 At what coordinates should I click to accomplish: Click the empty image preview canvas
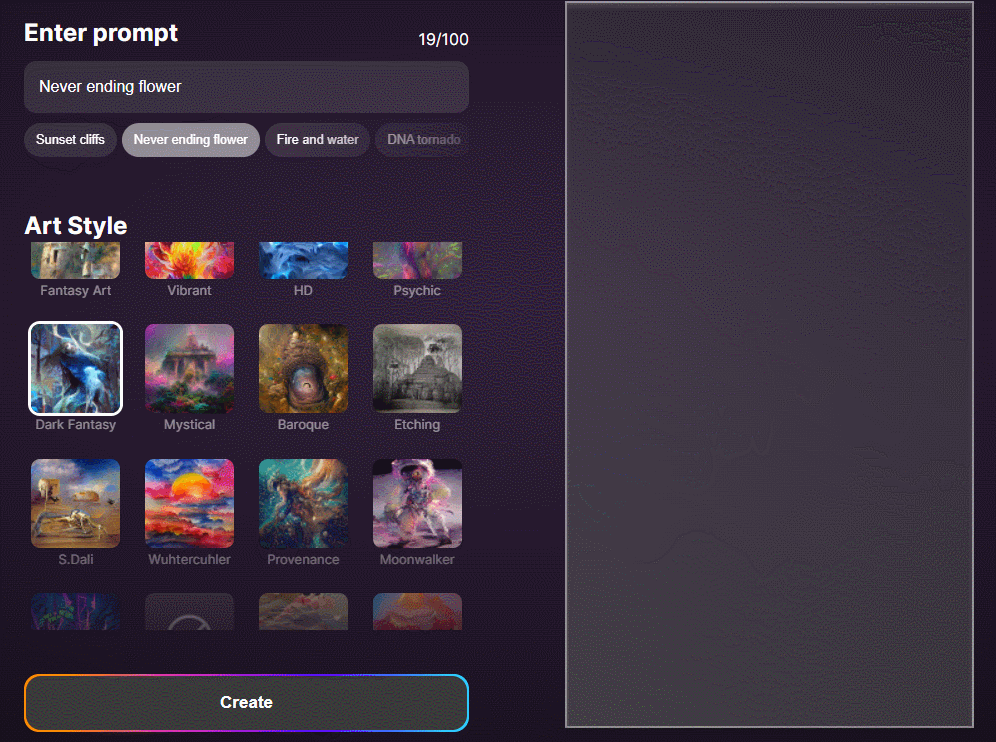tap(769, 365)
